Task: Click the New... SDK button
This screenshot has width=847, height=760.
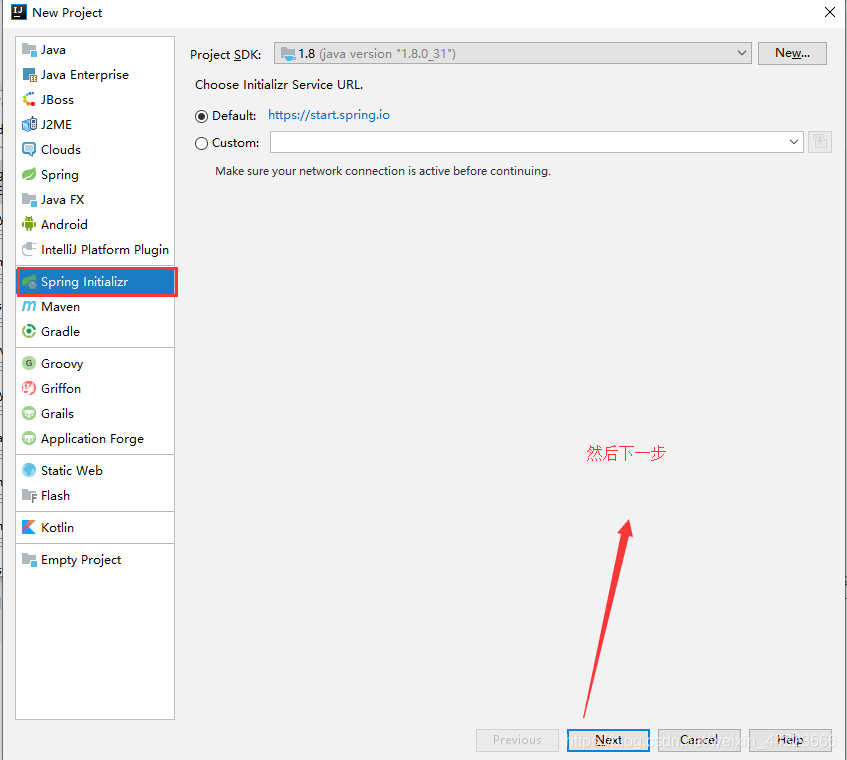Action: point(792,53)
